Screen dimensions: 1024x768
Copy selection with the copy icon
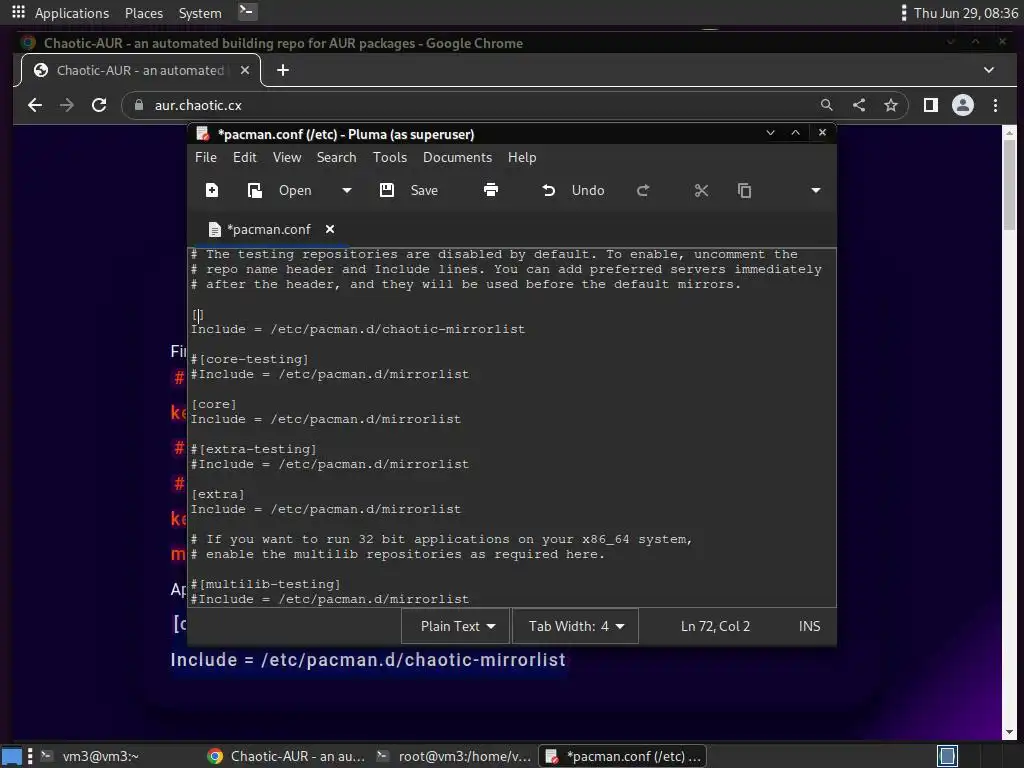coord(744,190)
